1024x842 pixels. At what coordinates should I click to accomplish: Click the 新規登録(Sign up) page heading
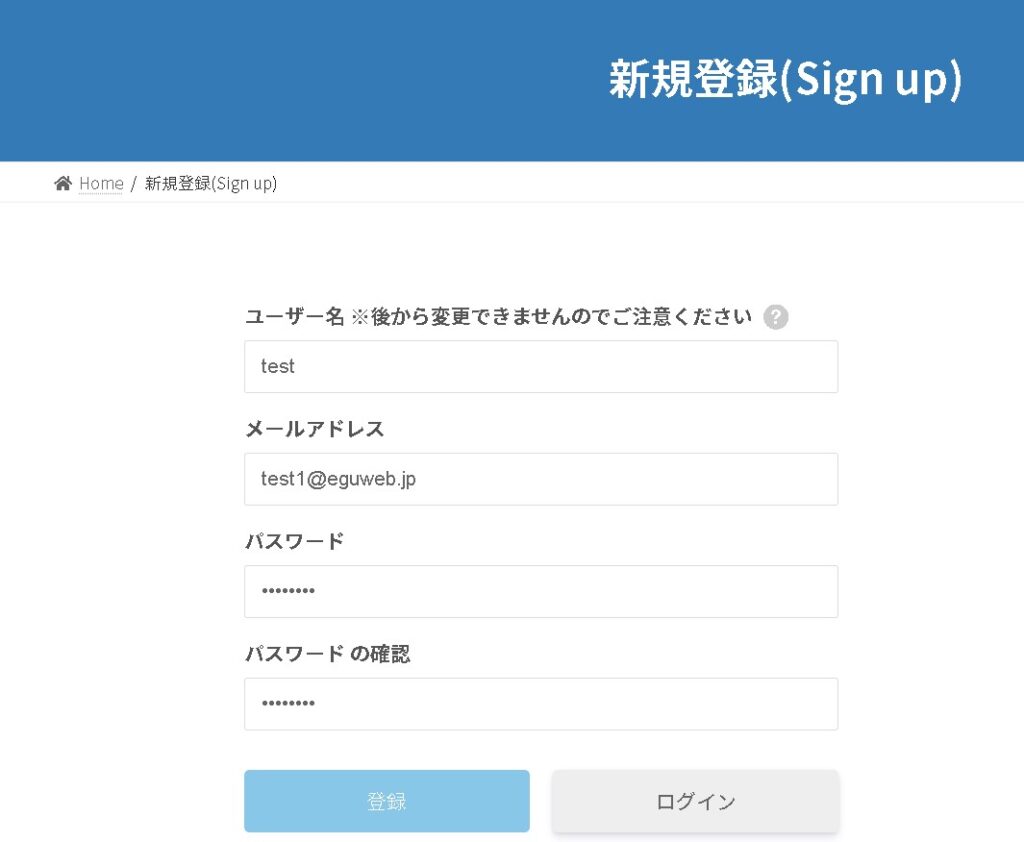pos(785,80)
